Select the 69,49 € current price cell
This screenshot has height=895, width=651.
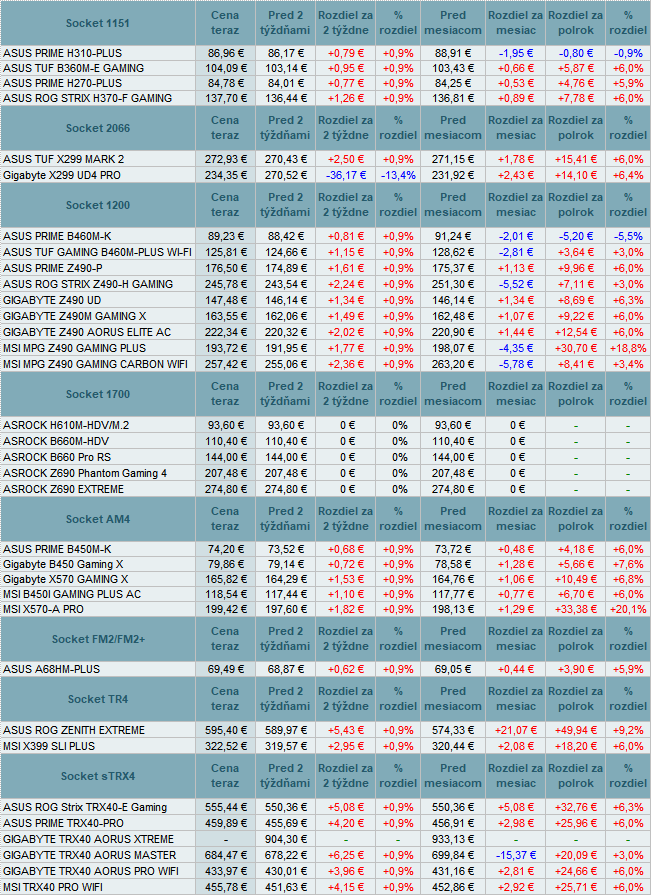[226, 669]
